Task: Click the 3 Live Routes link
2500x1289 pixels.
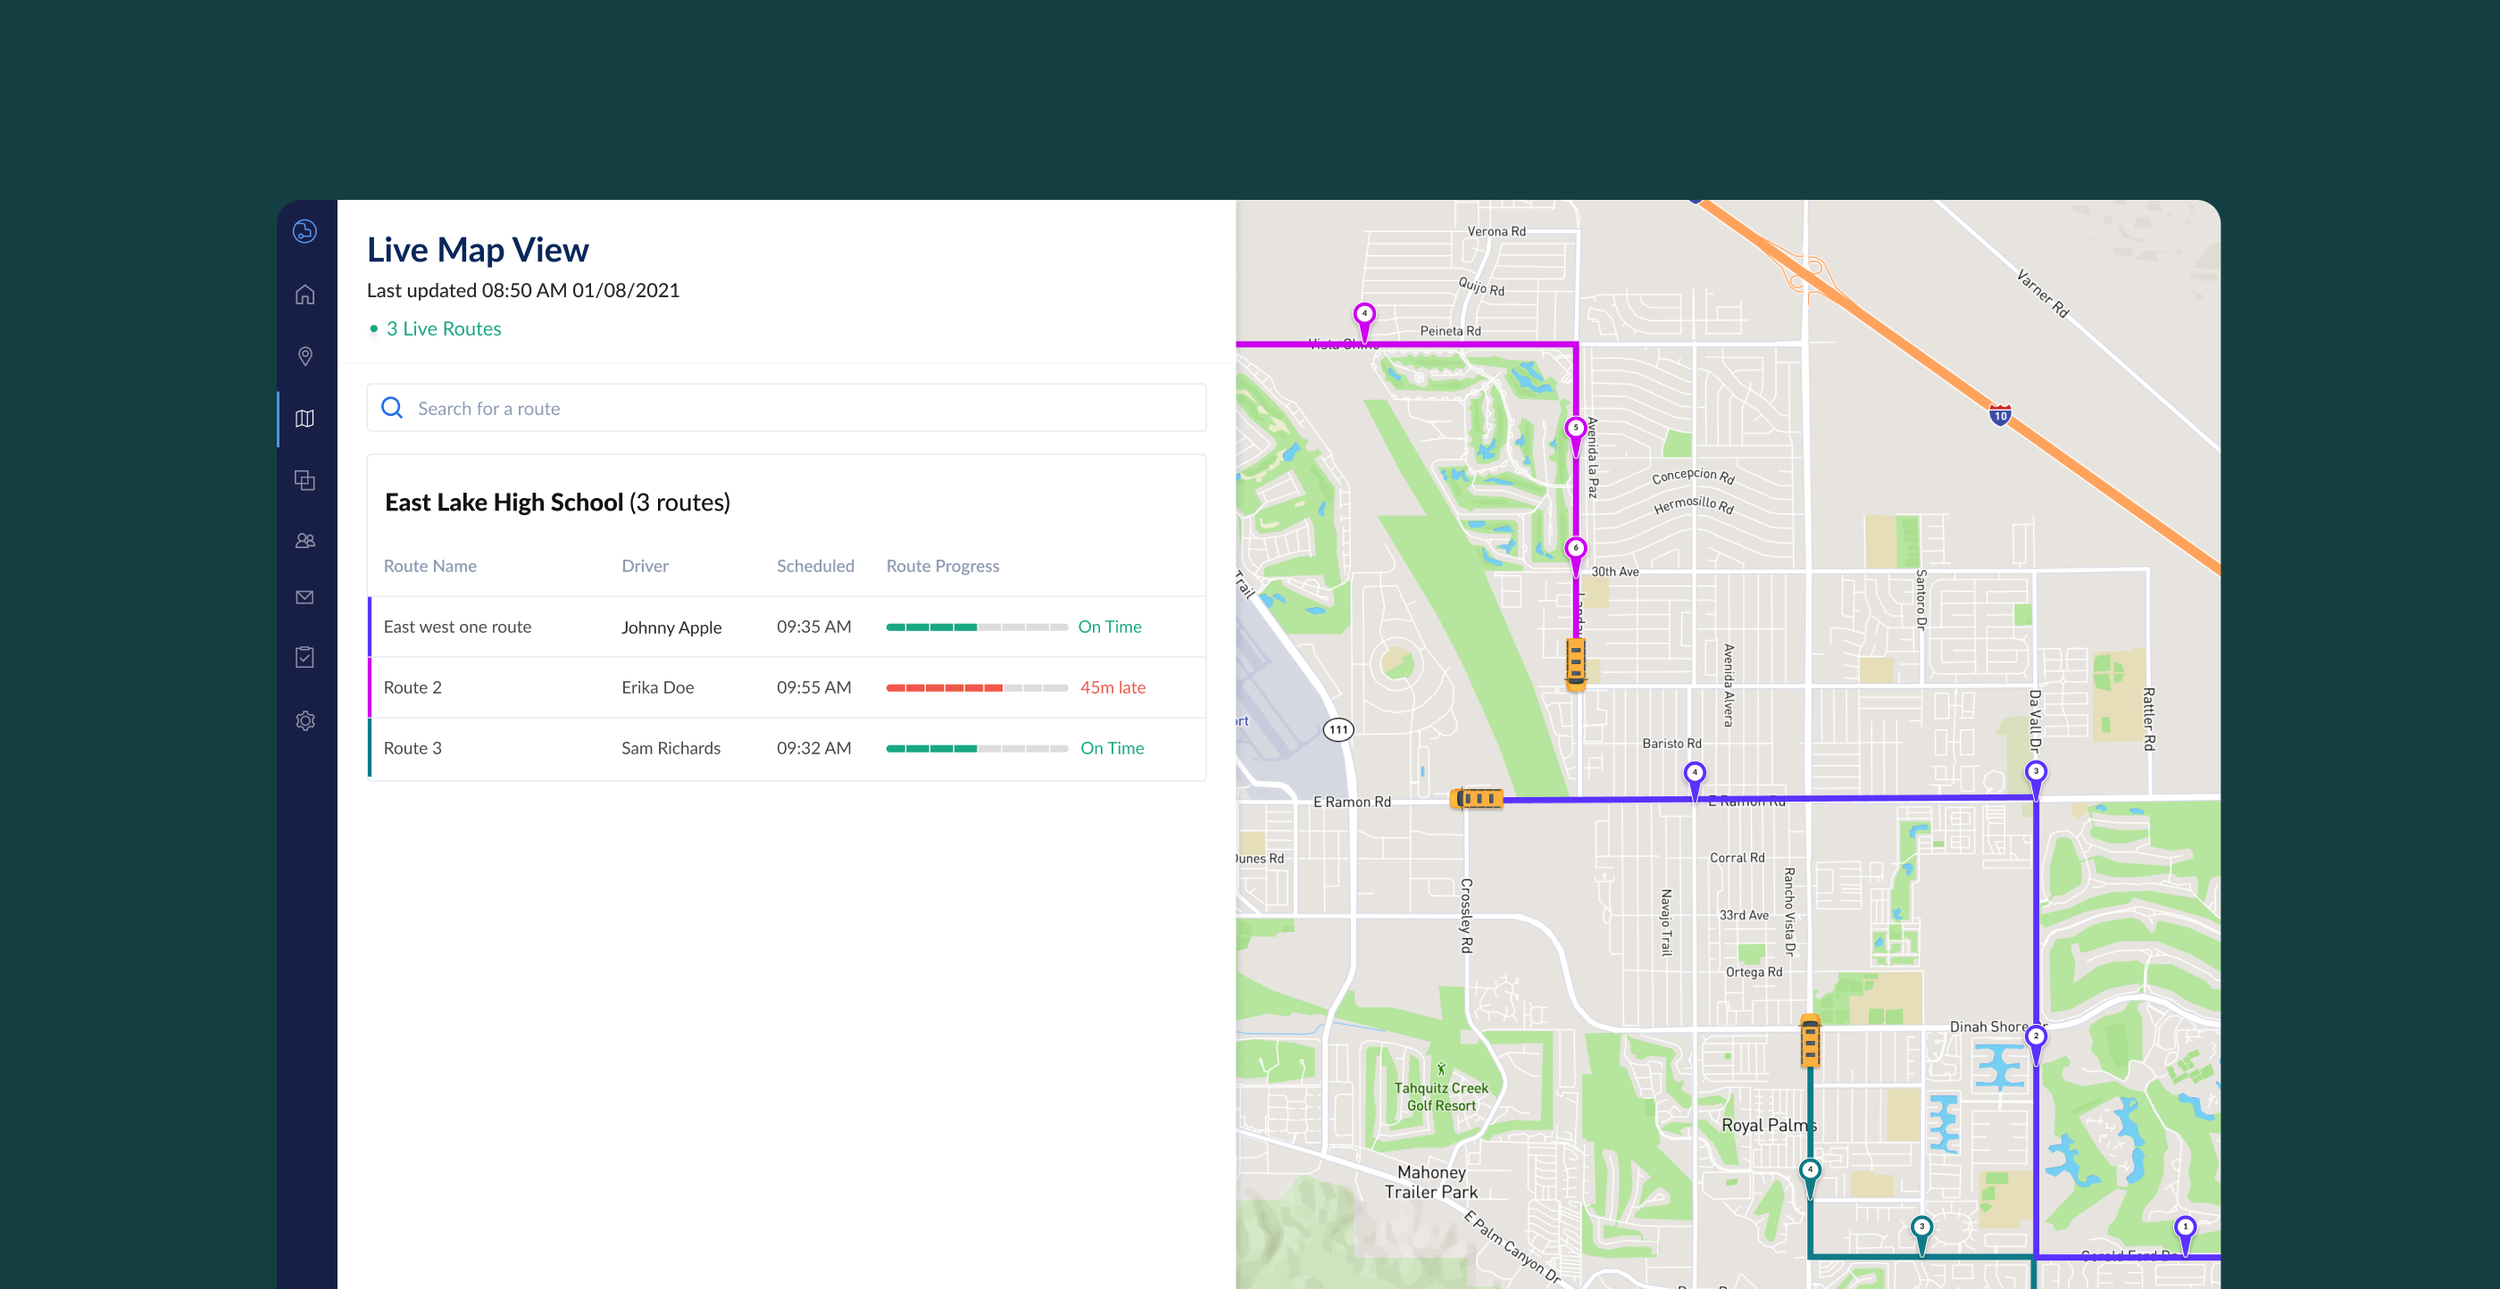Action: [x=443, y=329]
